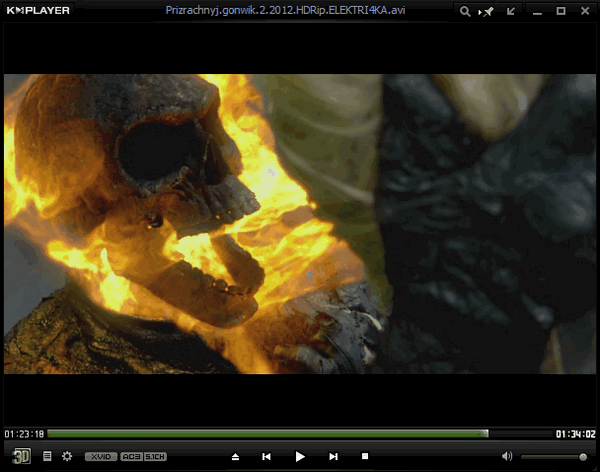Skip to the previous track
The height and width of the screenshot is (472, 600).
click(267, 456)
